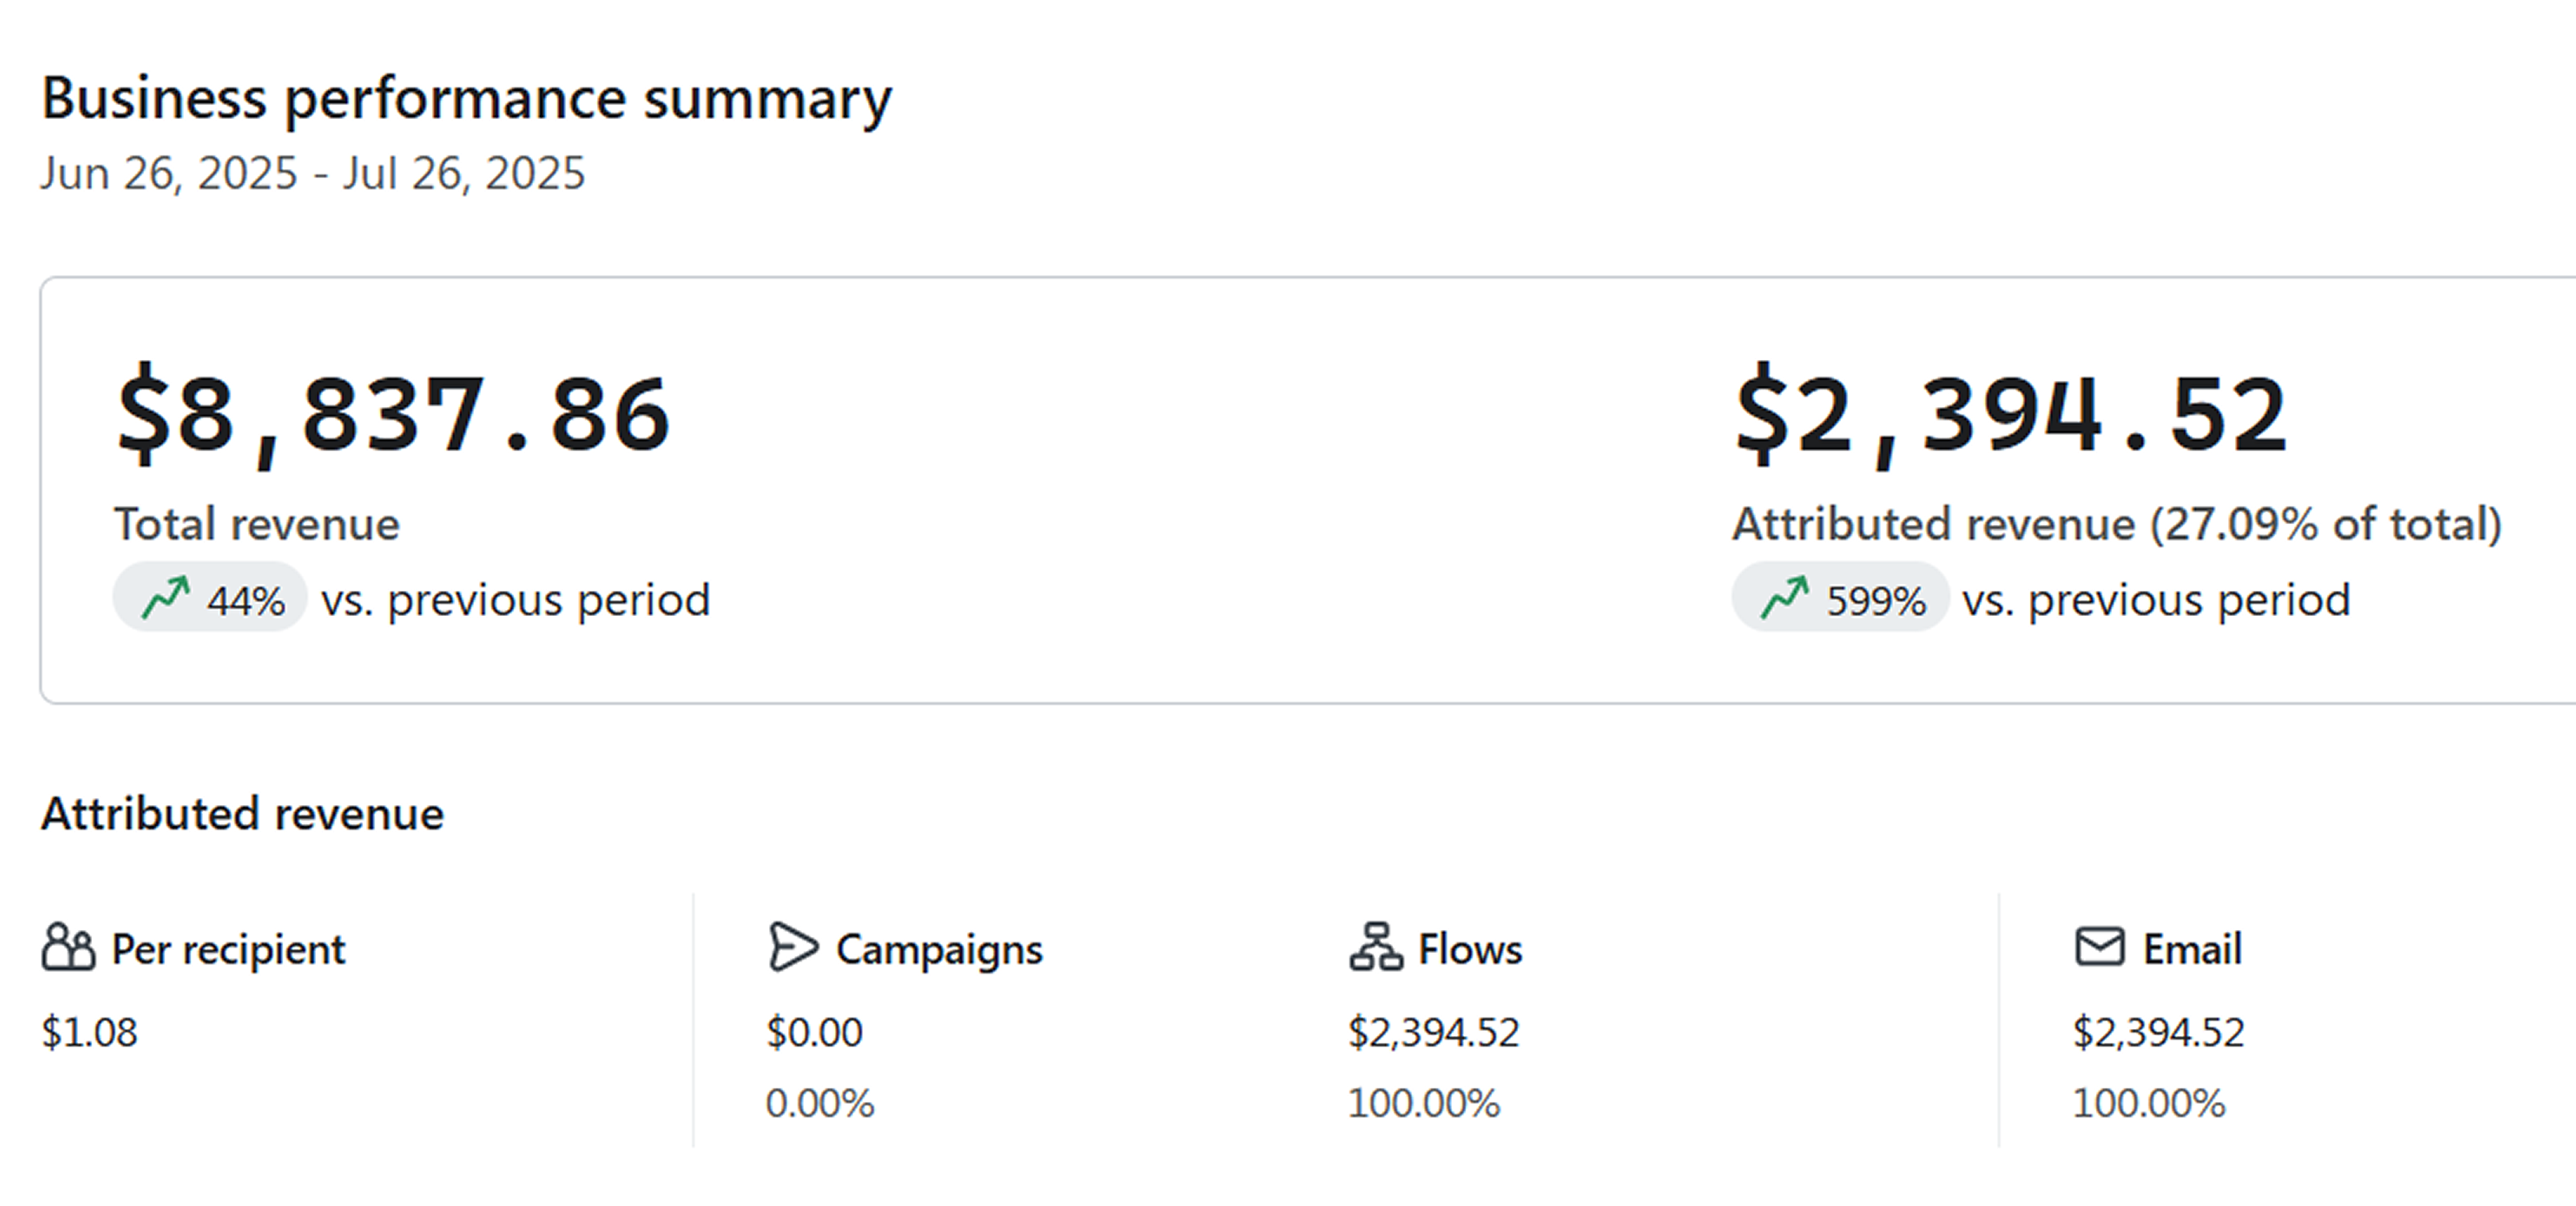Click the $8,837.86 total revenue figure

[393, 415]
